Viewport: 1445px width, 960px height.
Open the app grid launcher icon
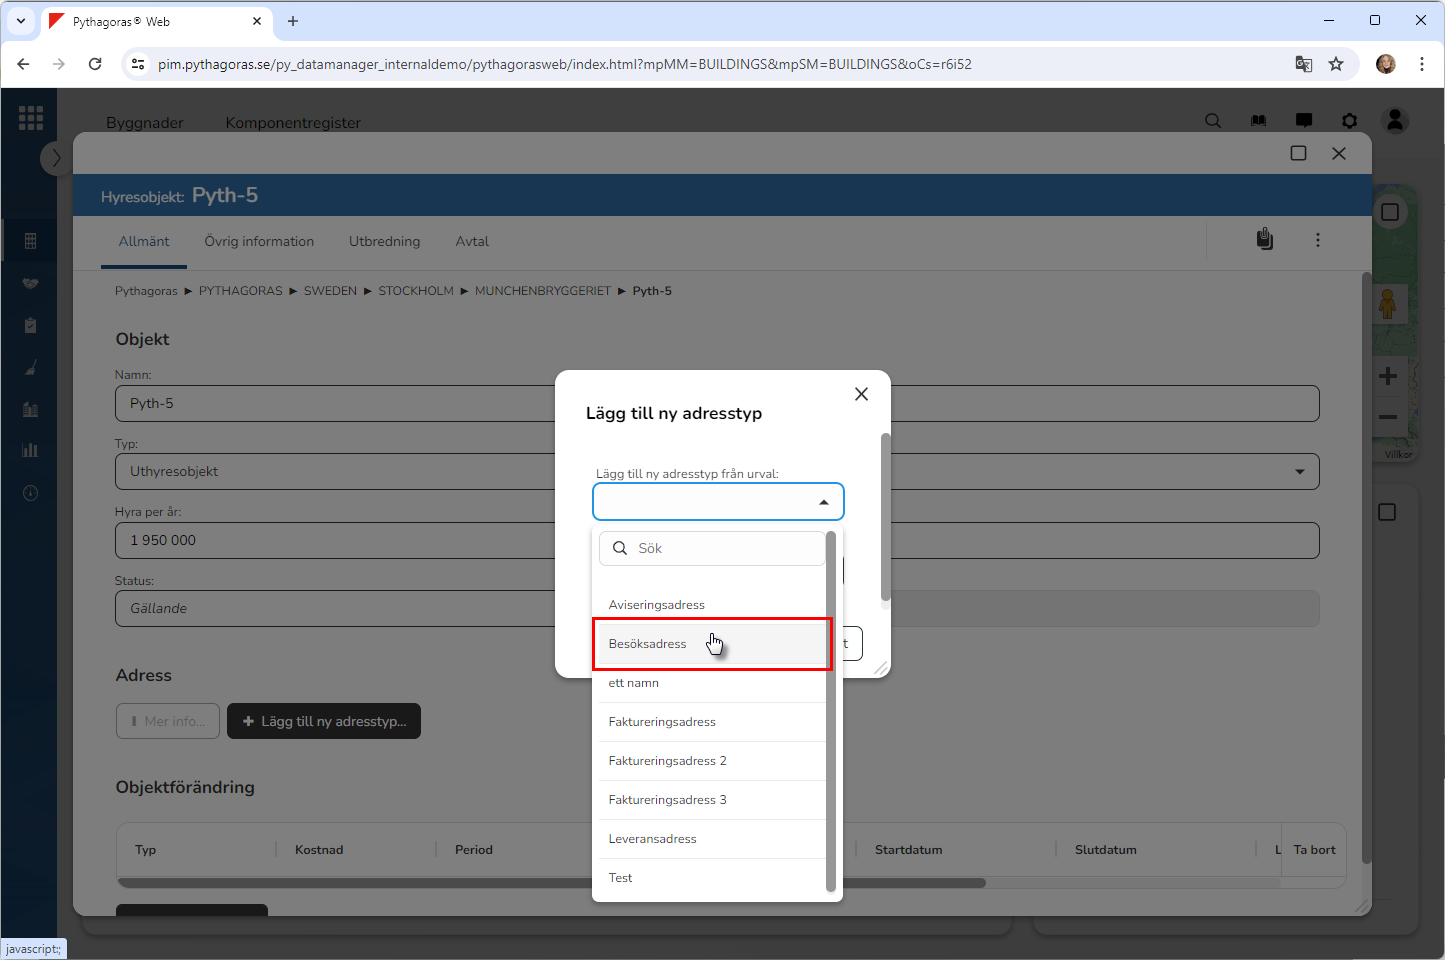tap(31, 118)
